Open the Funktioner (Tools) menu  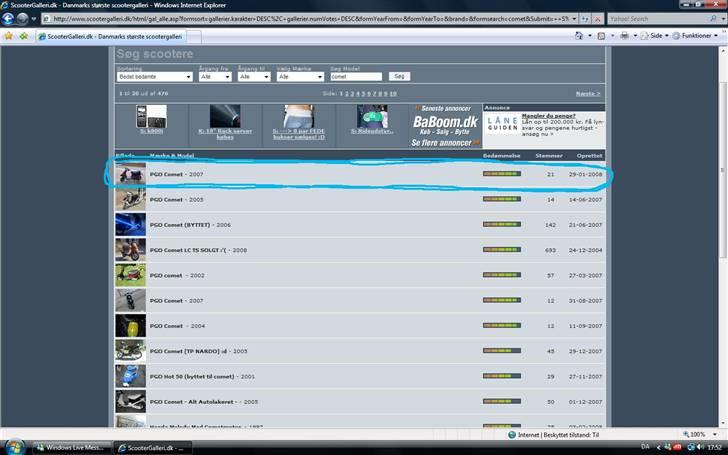pos(696,36)
